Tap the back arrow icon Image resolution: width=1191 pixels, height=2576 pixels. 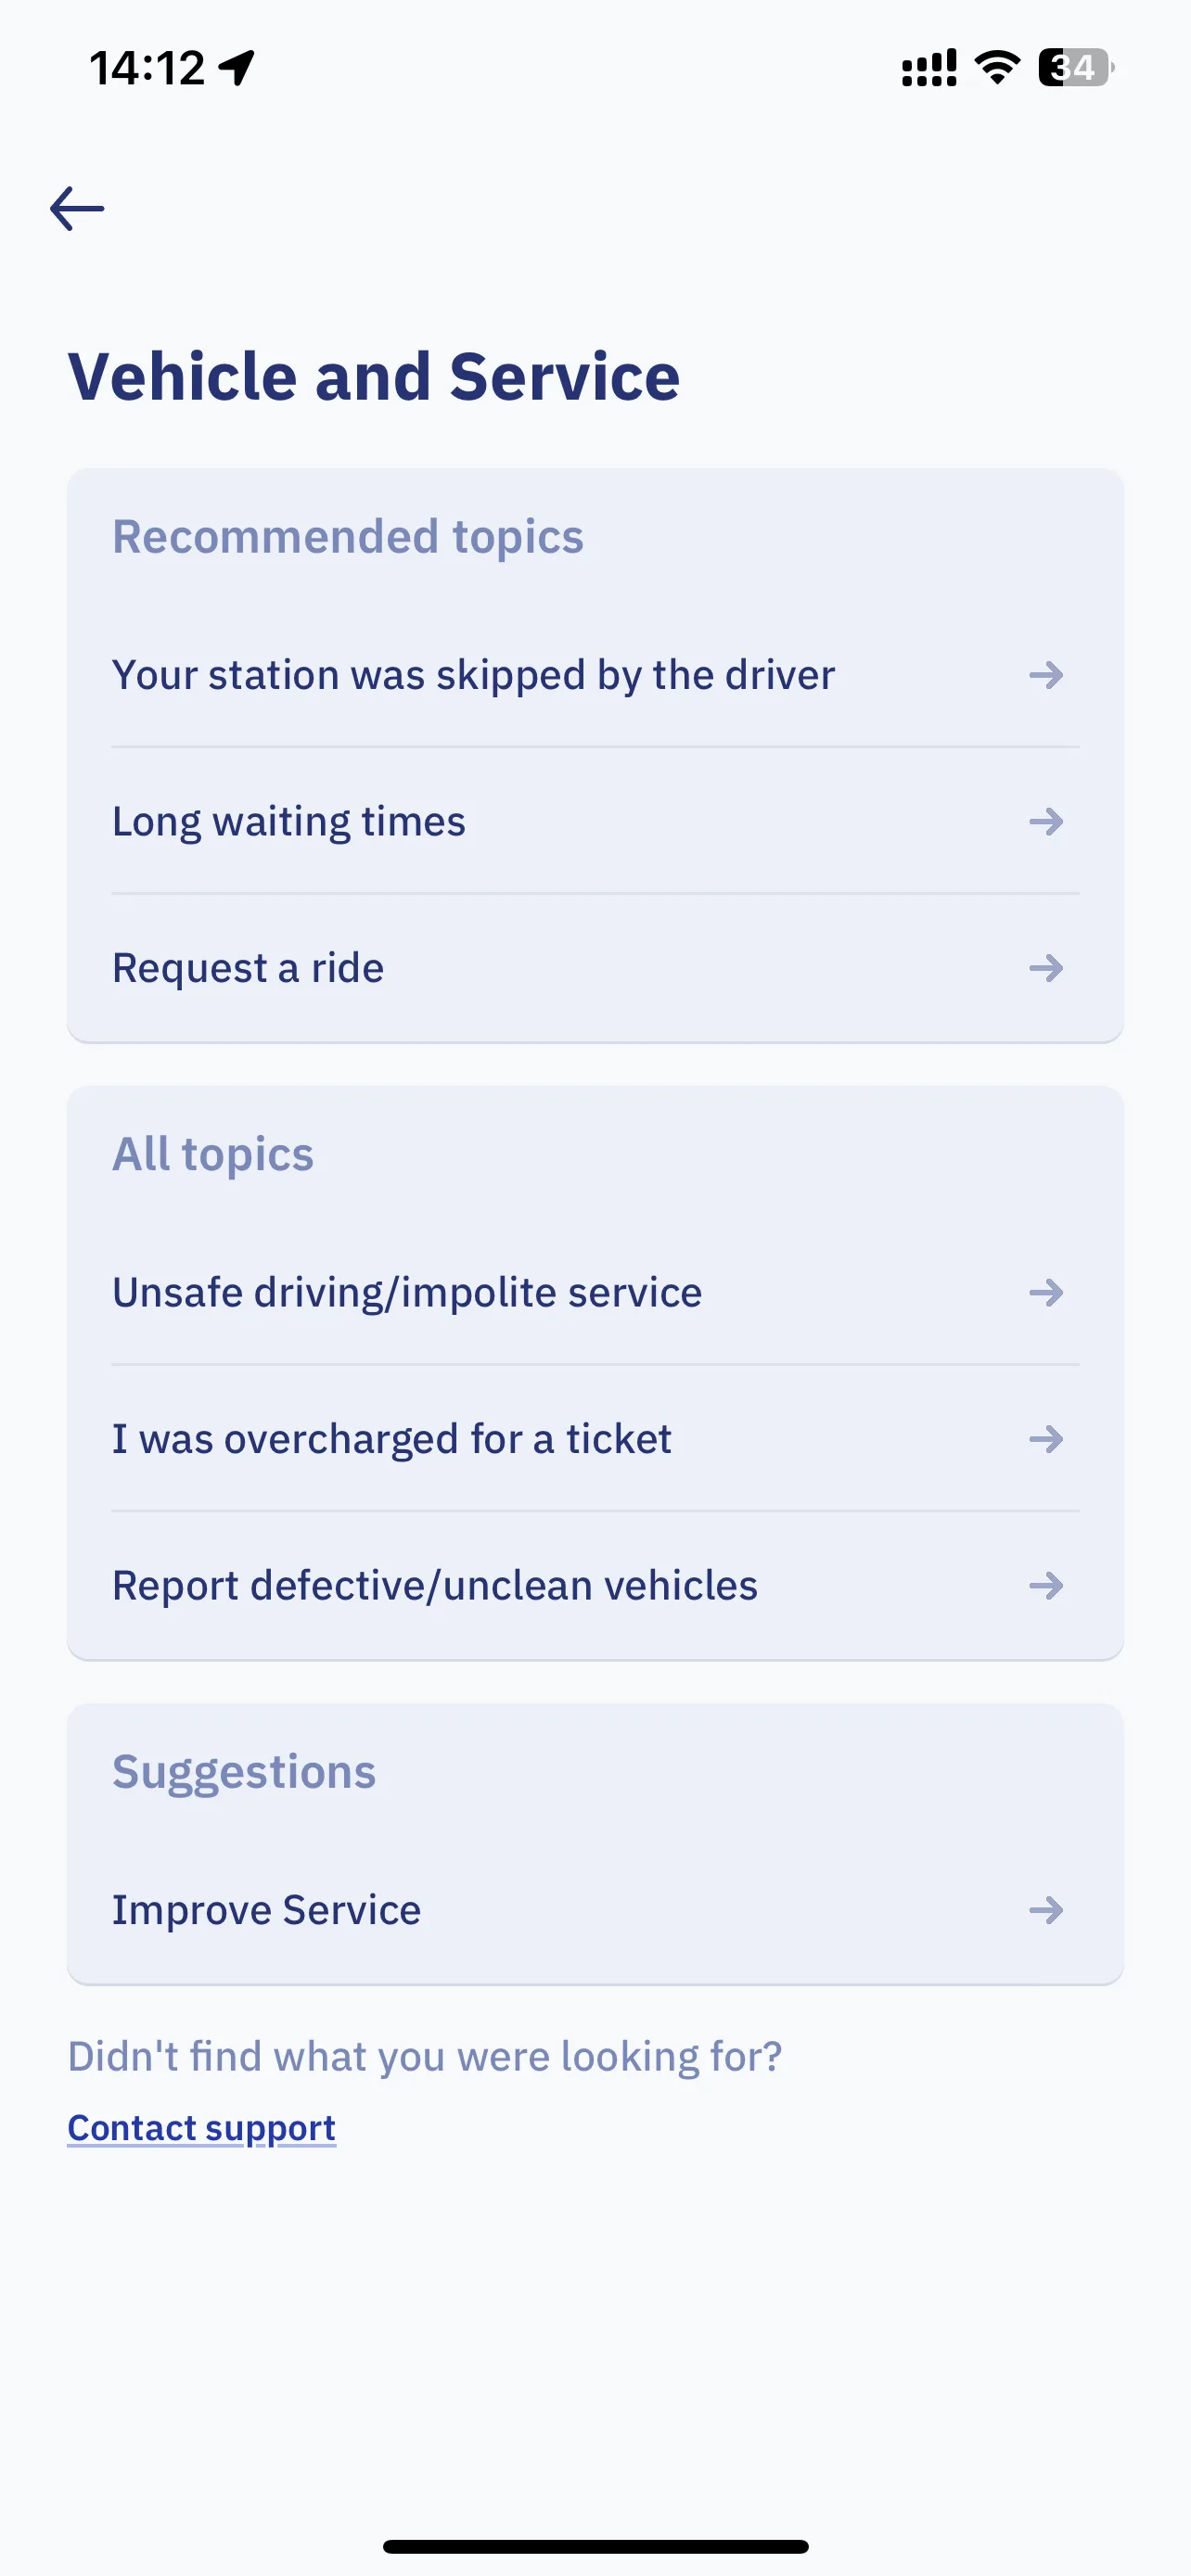(77, 208)
